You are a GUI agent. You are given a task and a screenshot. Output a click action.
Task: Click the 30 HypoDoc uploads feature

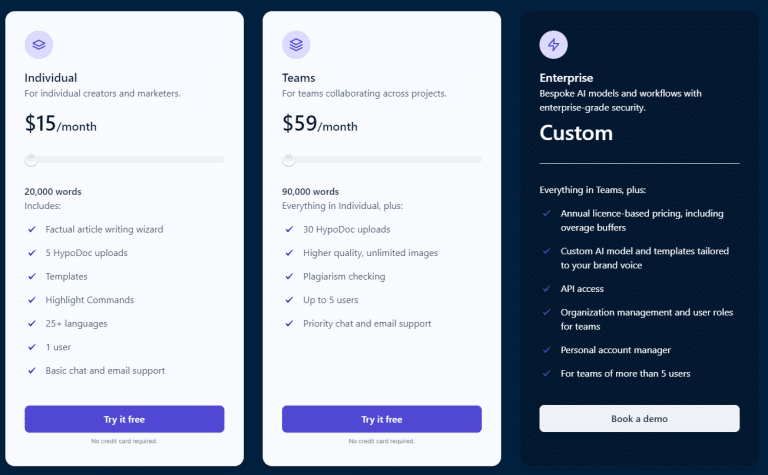point(347,229)
